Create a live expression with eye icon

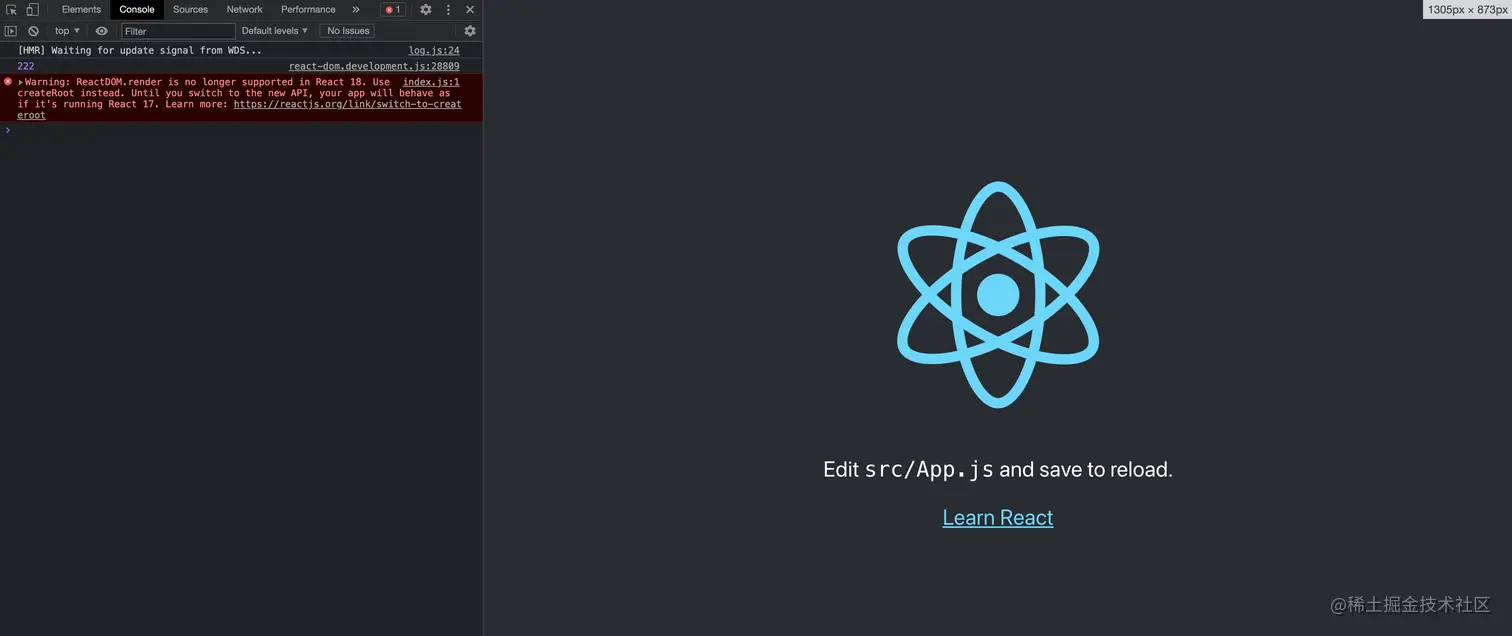click(101, 31)
